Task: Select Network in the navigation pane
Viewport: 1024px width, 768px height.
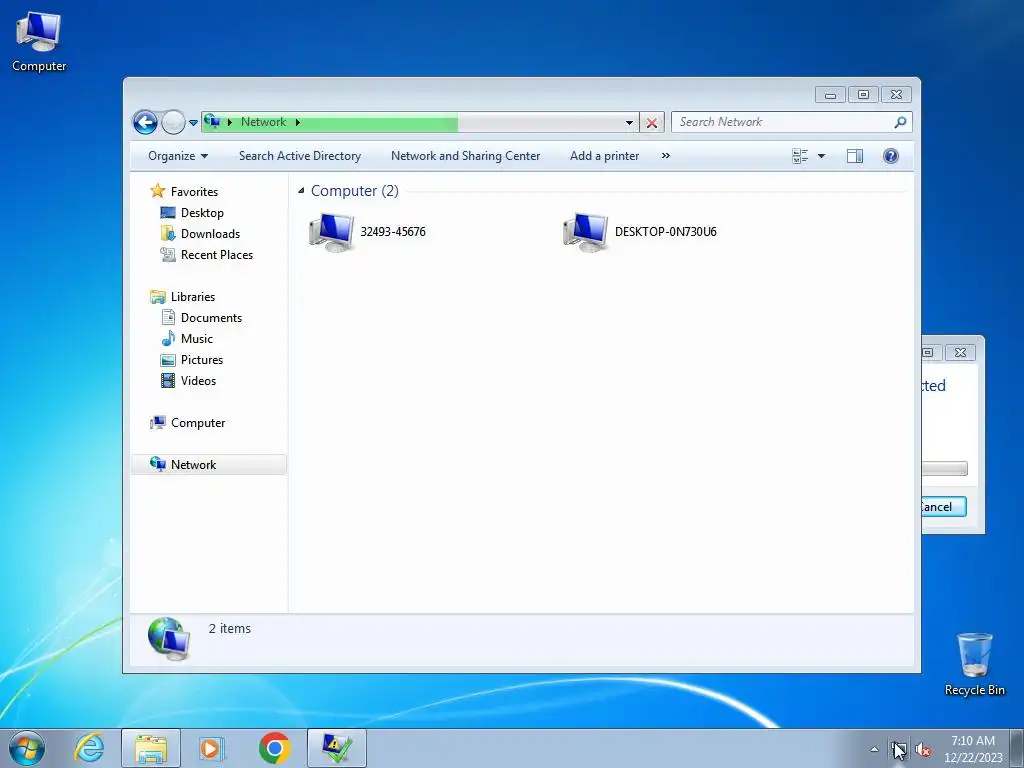Action: point(193,464)
